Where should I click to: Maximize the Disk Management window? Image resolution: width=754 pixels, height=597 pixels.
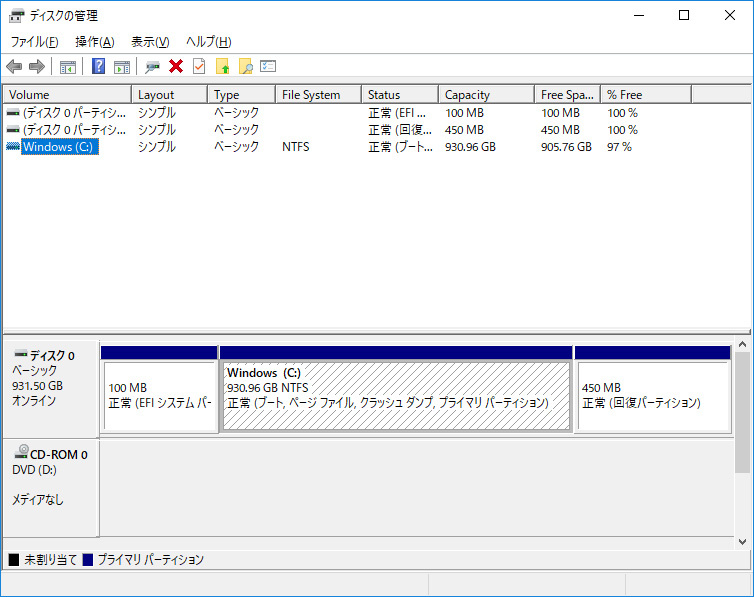tap(684, 15)
